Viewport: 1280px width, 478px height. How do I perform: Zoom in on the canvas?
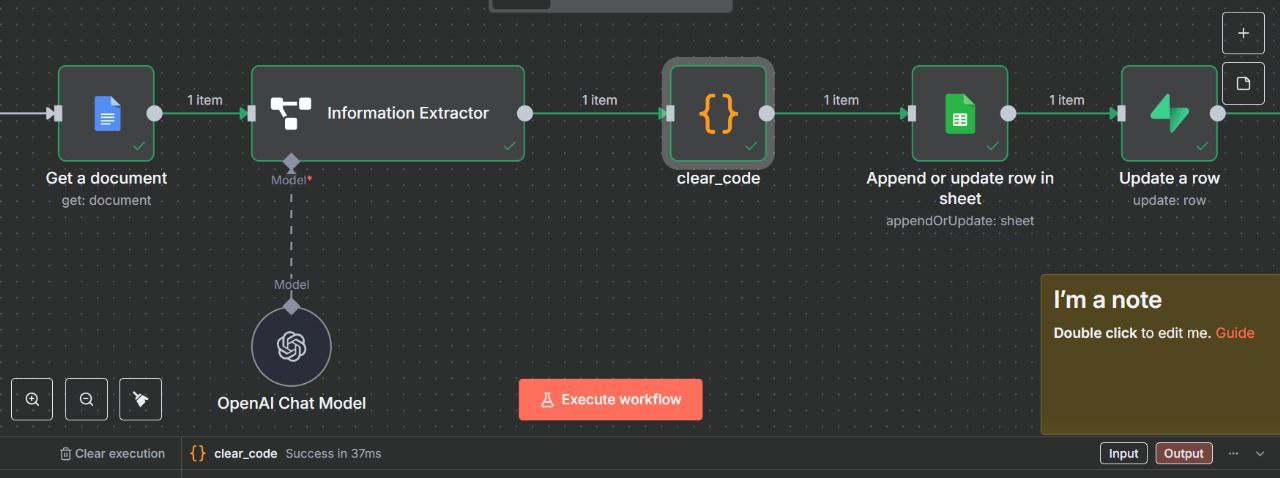coord(32,399)
